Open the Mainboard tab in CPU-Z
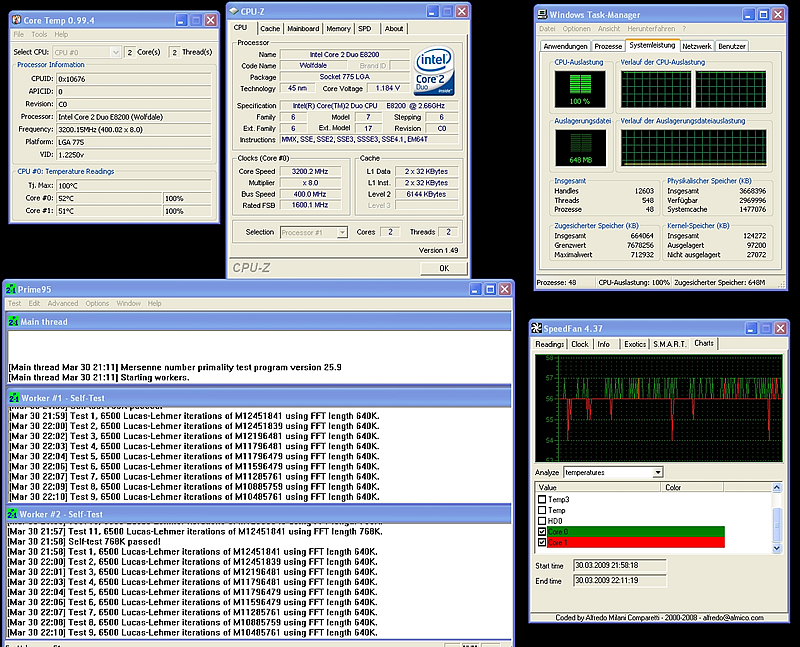Image resolution: width=800 pixels, height=647 pixels. click(x=303, y=29)
